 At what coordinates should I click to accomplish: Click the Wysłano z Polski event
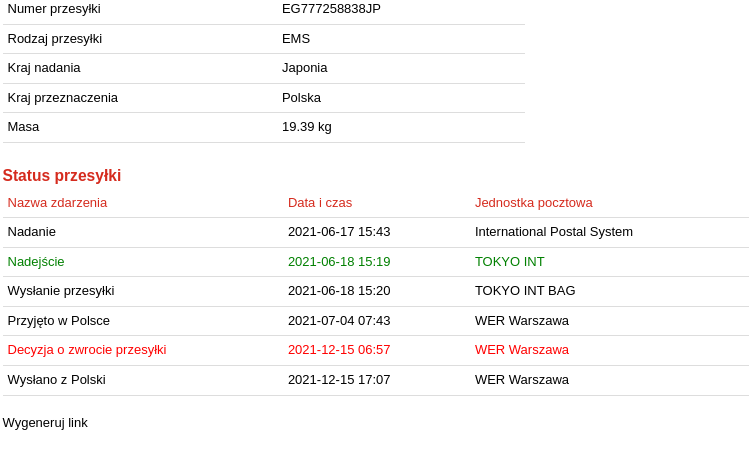pos(56,380)
